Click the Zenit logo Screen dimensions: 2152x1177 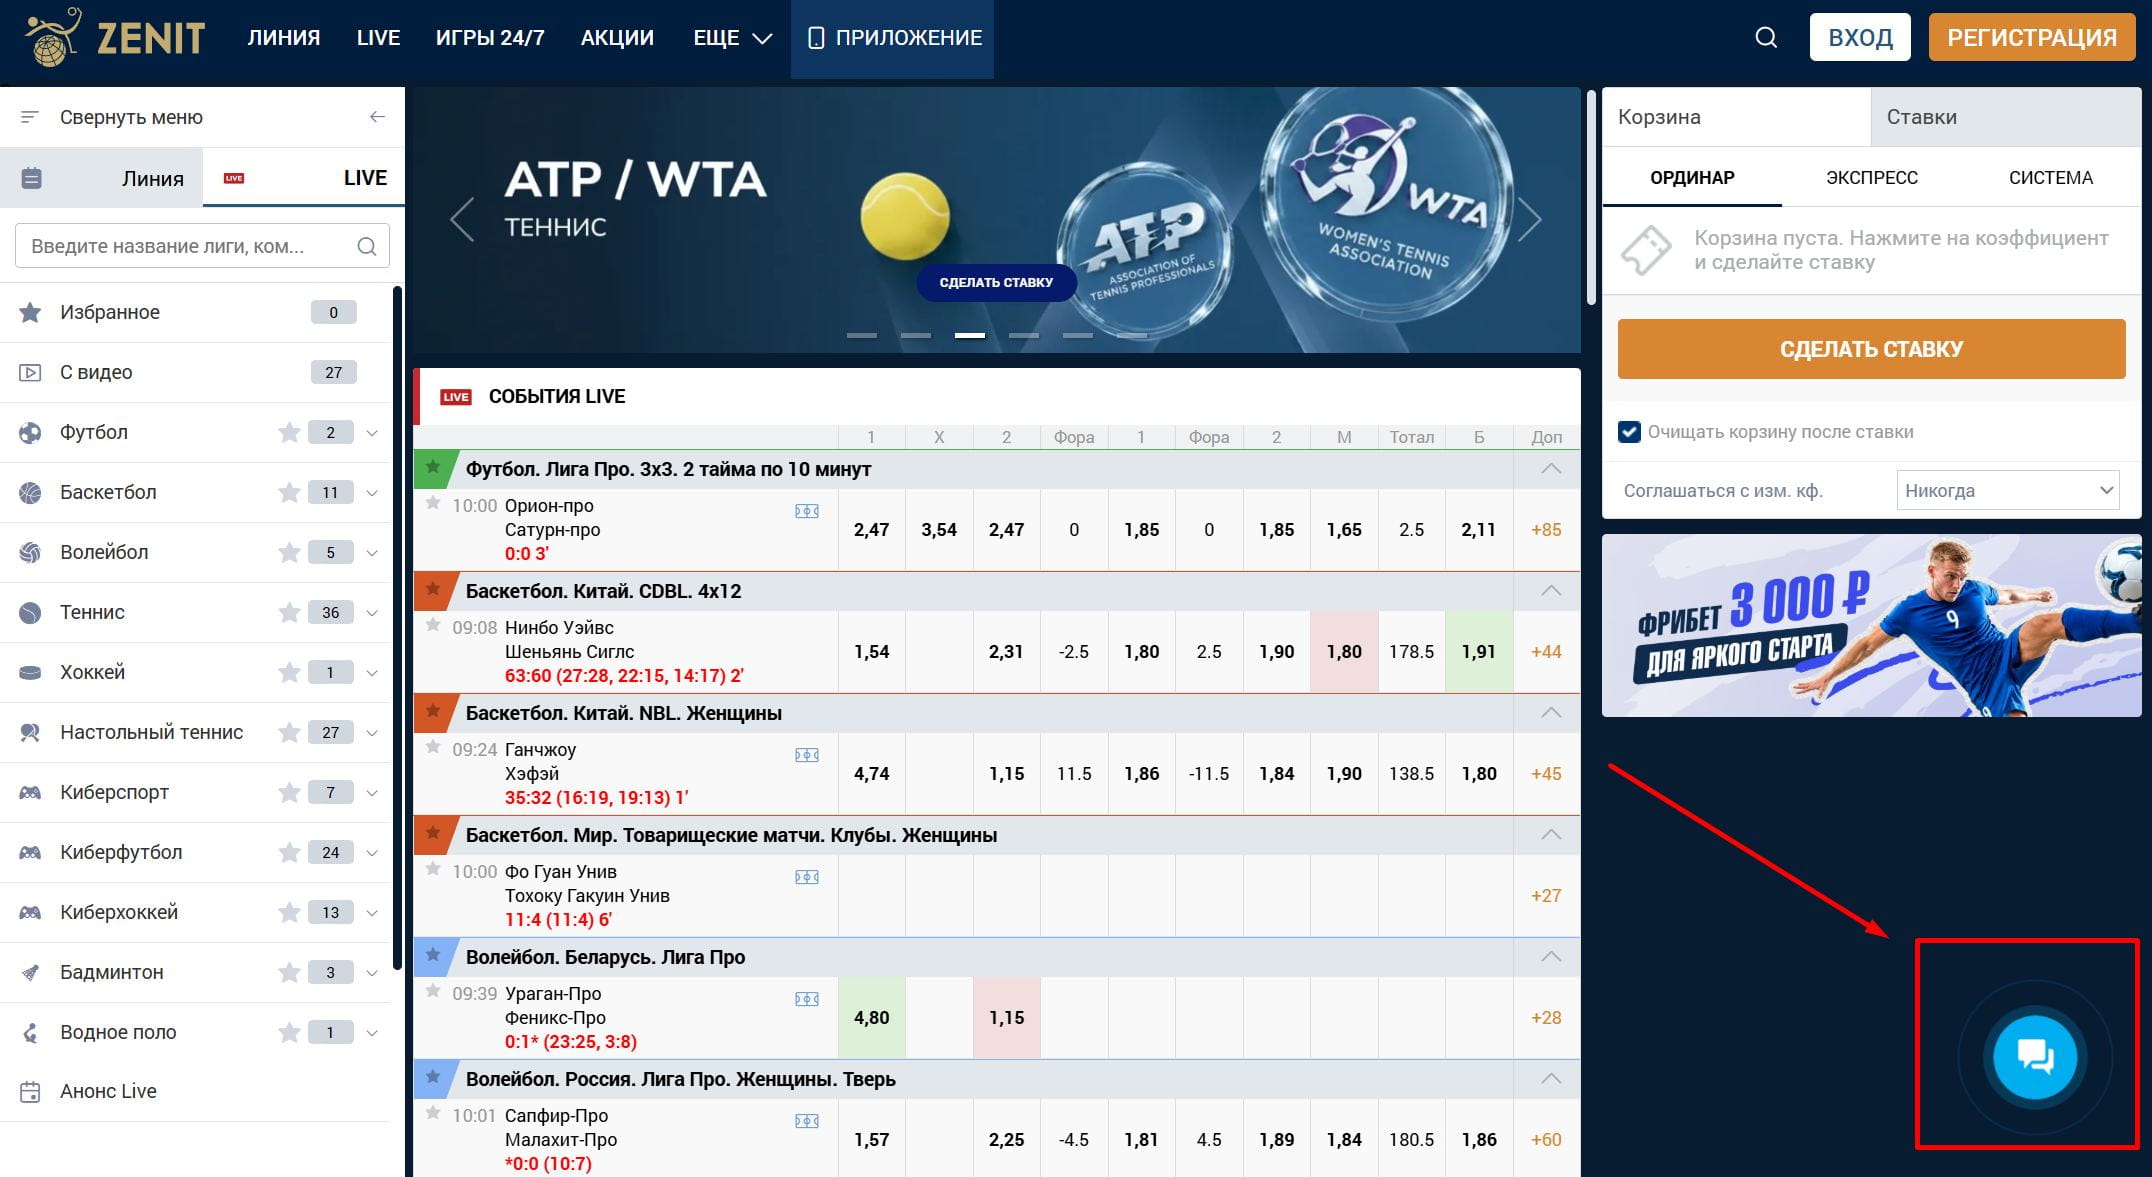tap(115, 37)
